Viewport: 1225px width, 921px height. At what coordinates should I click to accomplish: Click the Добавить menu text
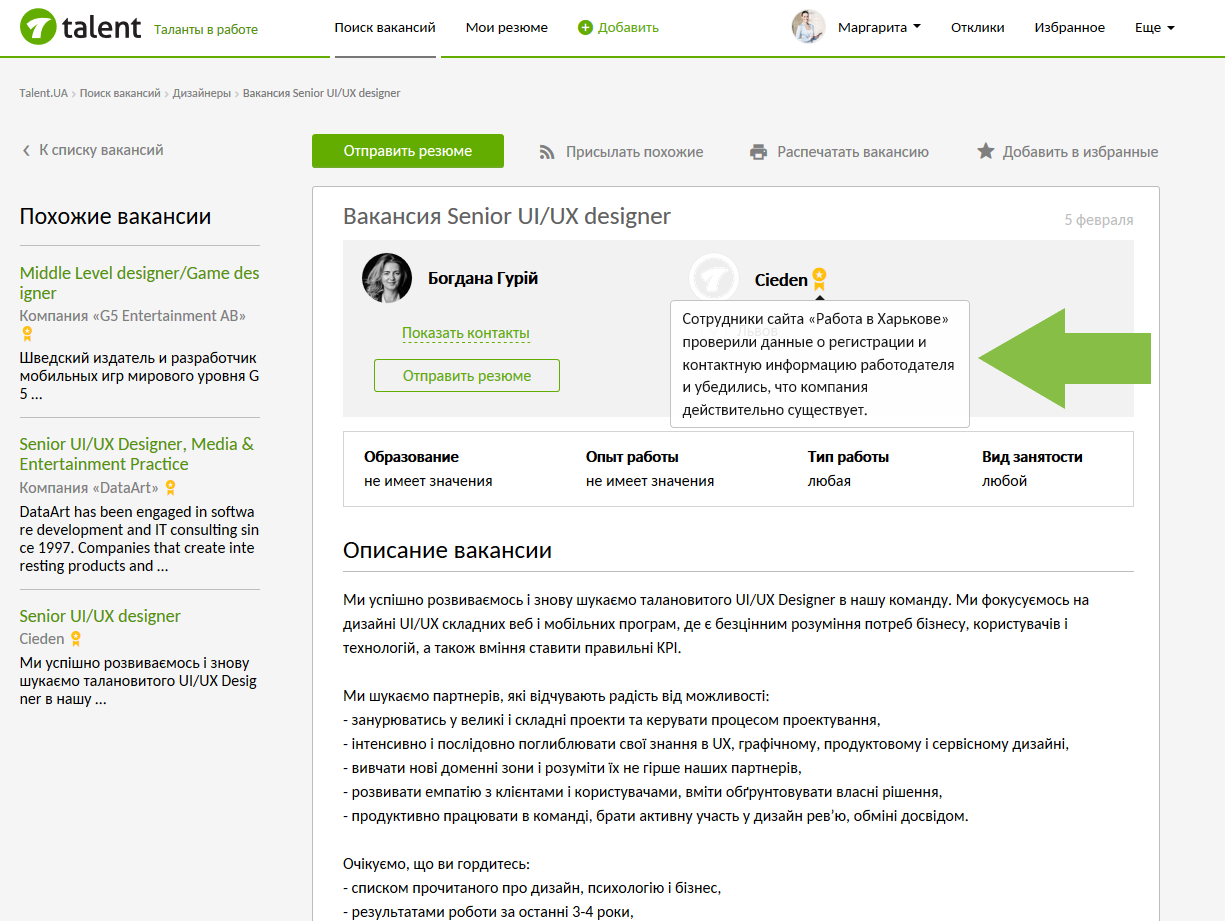click(628, 28)
